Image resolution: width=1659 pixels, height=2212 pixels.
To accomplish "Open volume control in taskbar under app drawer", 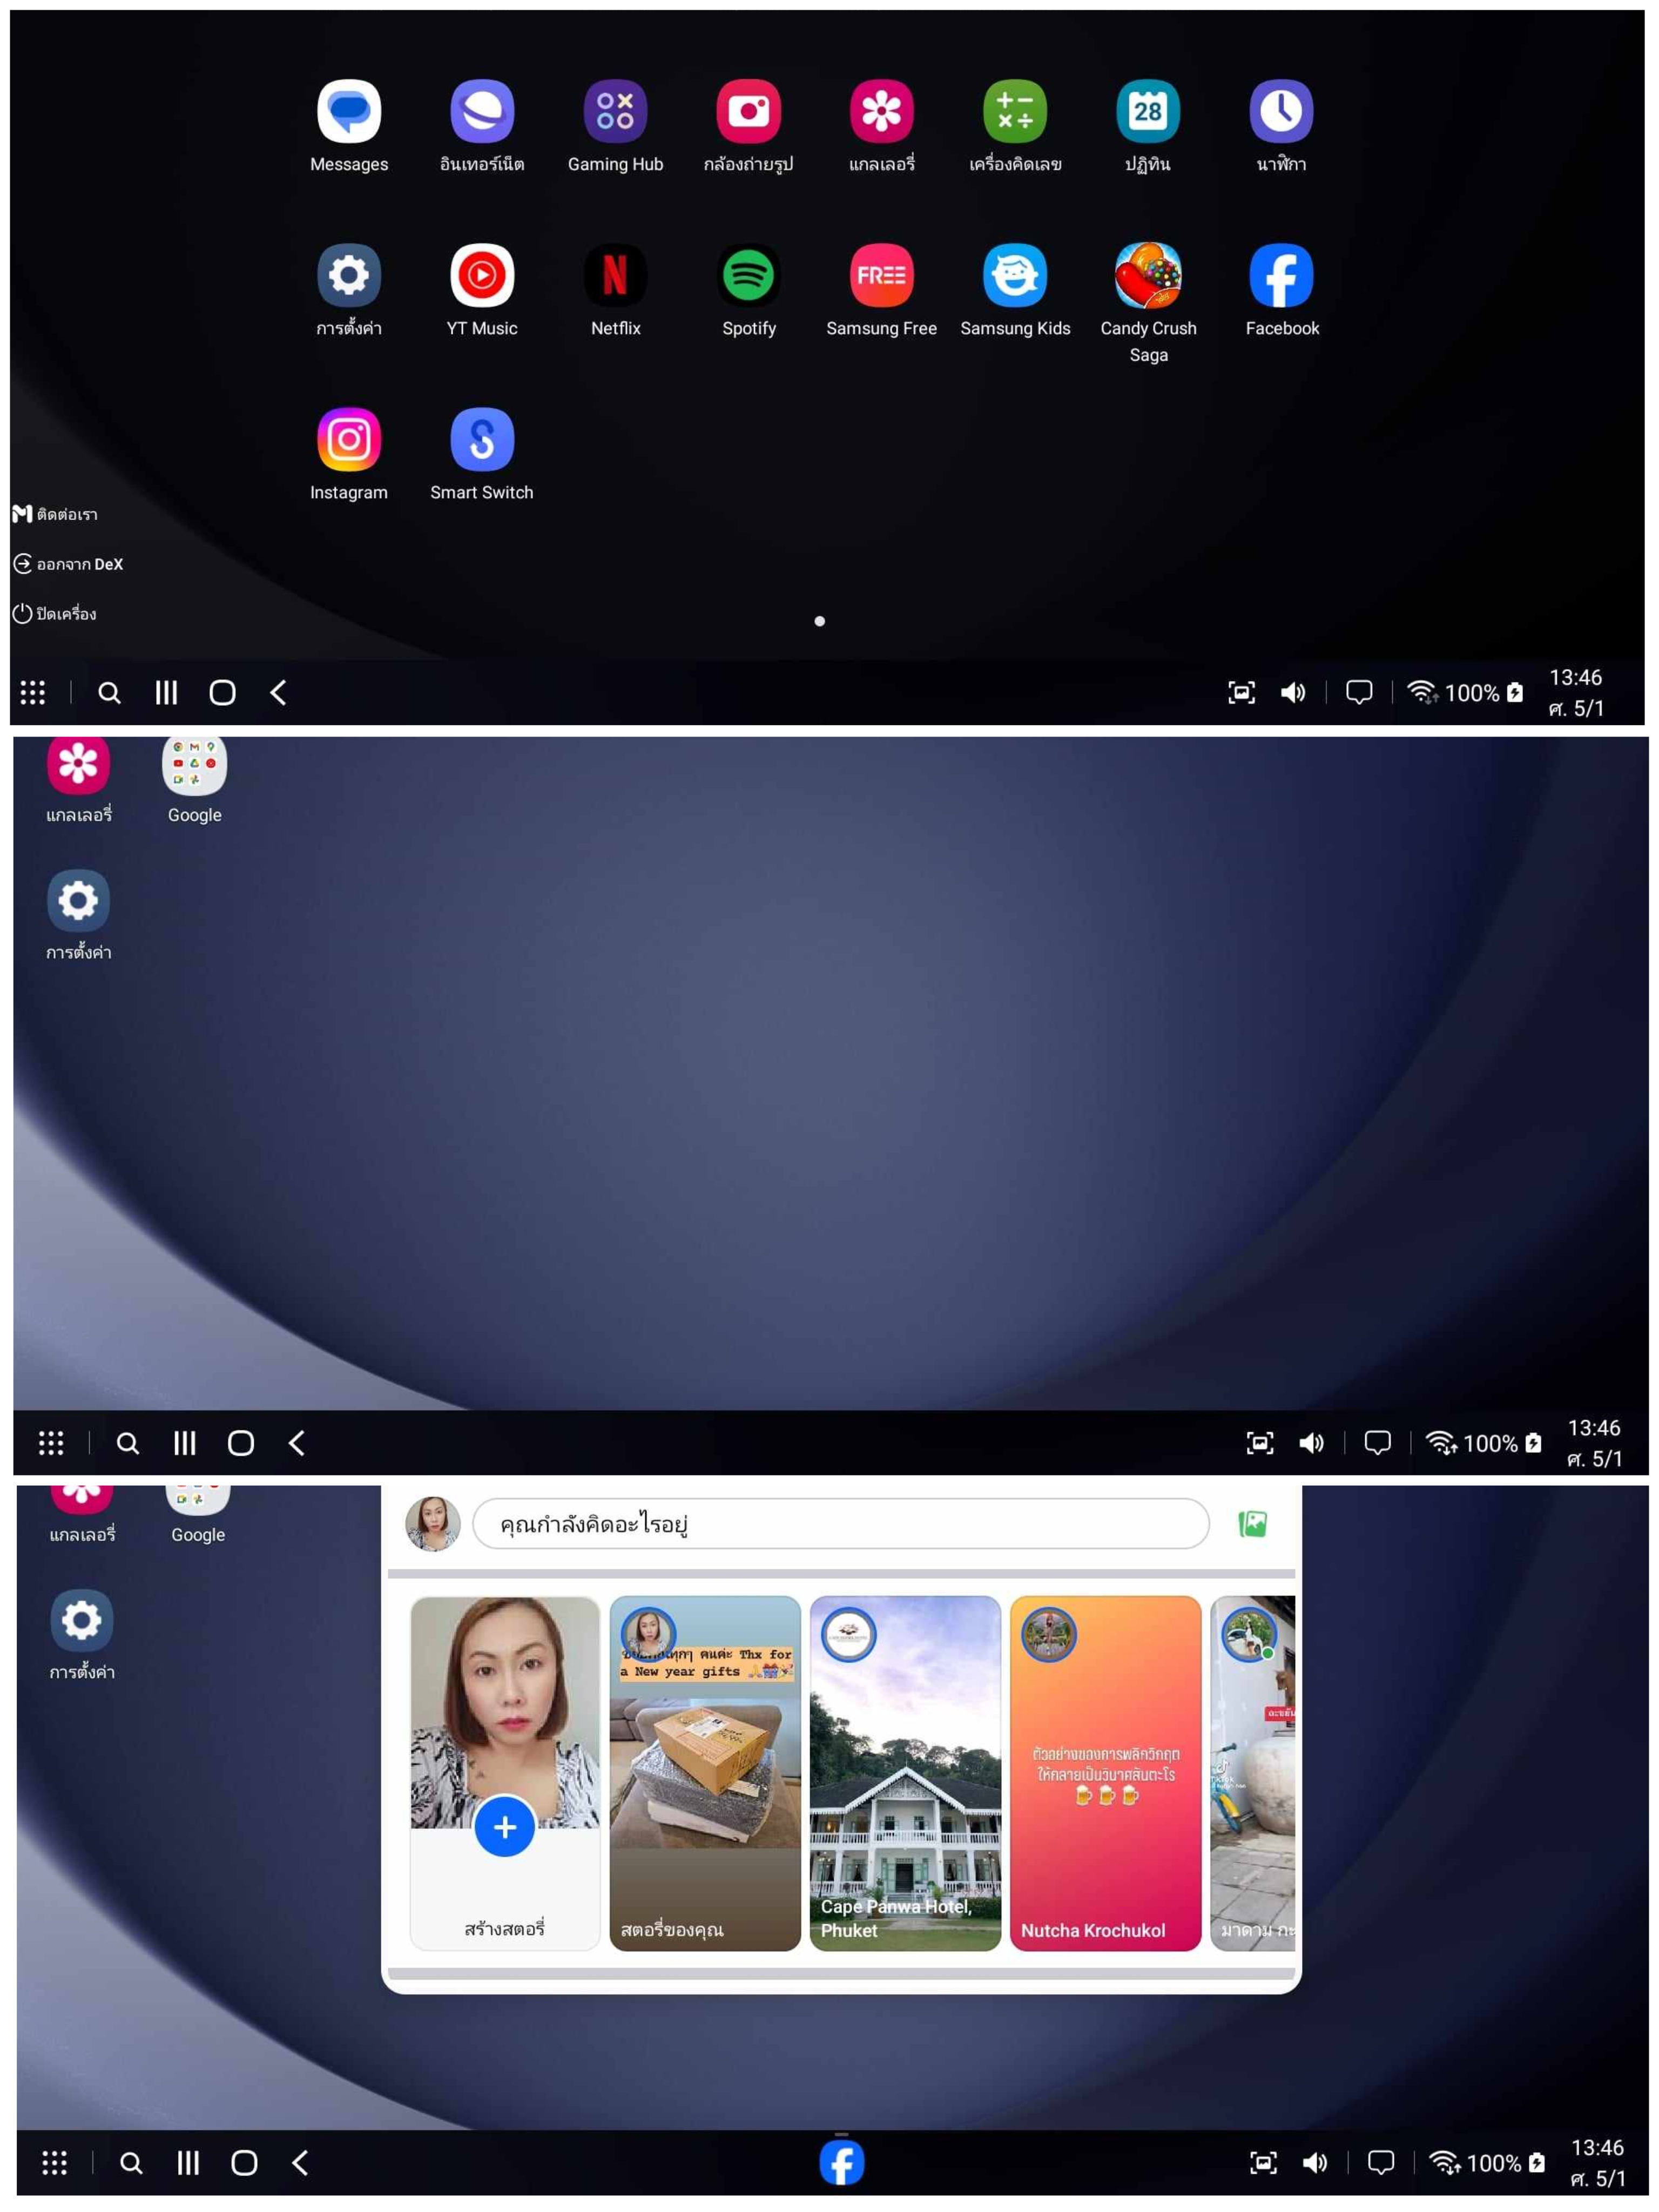I will [x=1293, y=692].
